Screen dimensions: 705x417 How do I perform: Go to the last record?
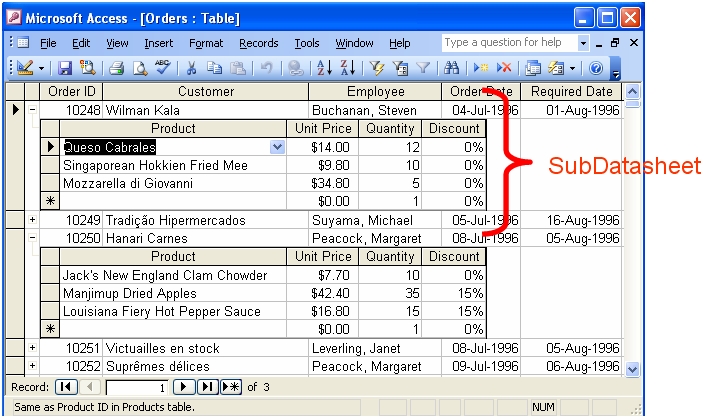tap(208, 387)
